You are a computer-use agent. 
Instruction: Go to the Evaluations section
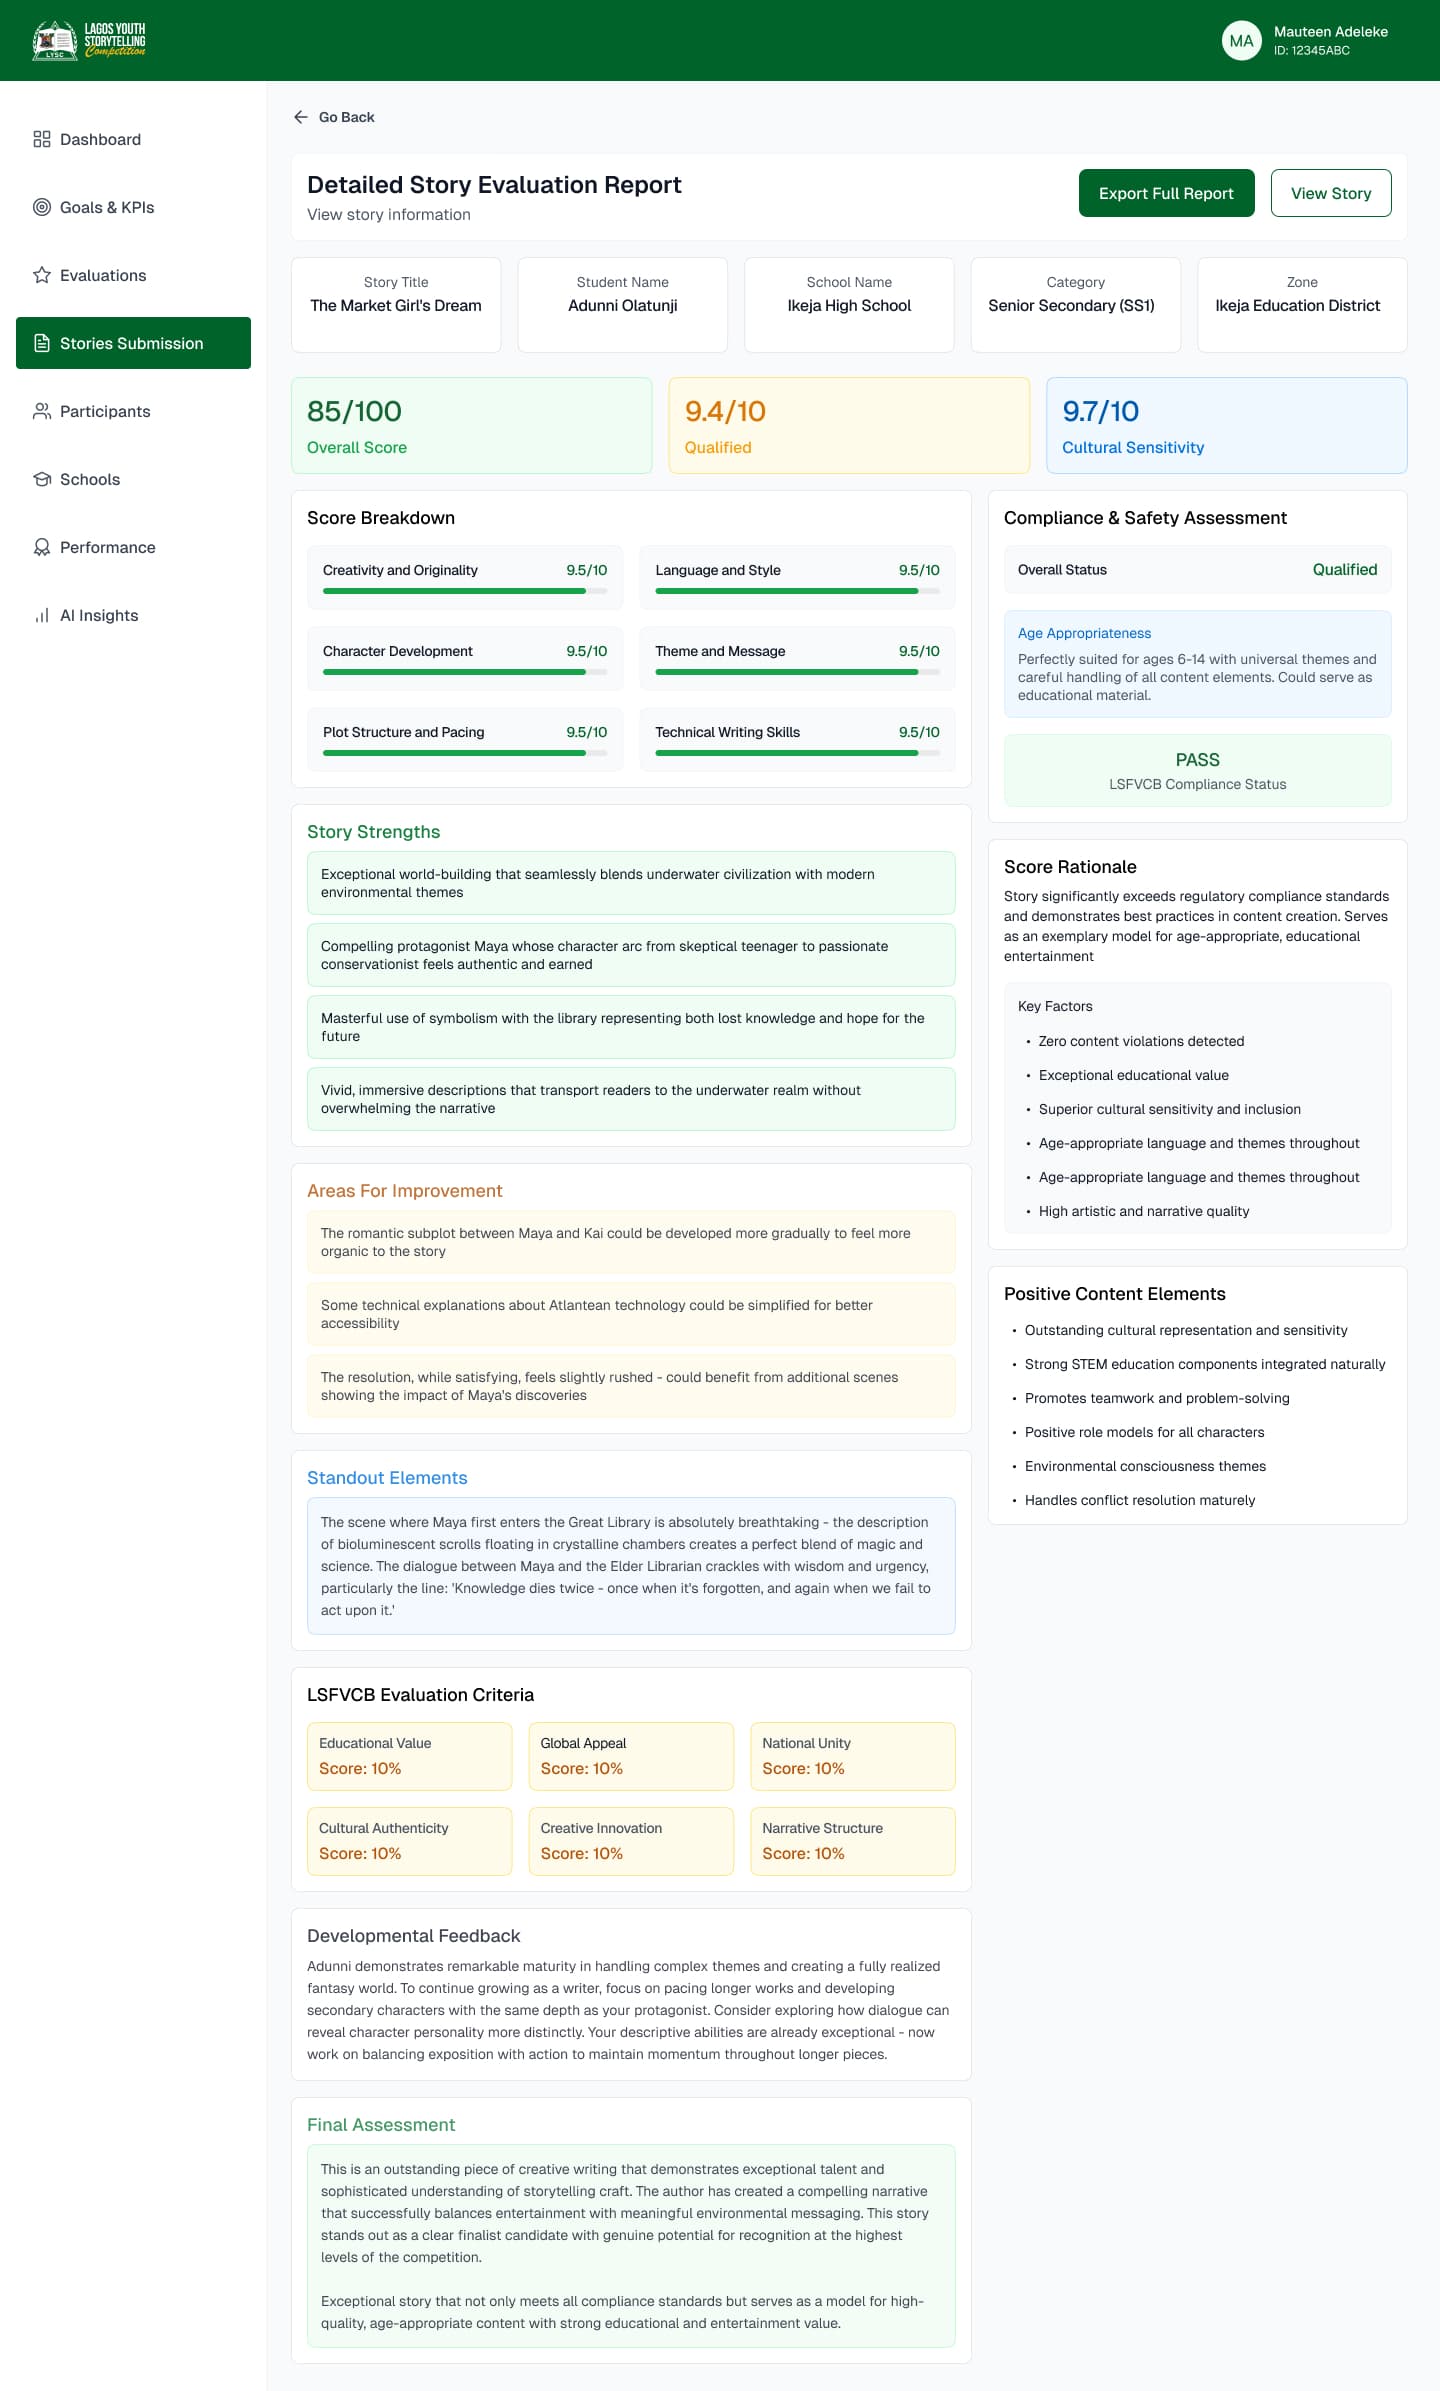[133, 275]
